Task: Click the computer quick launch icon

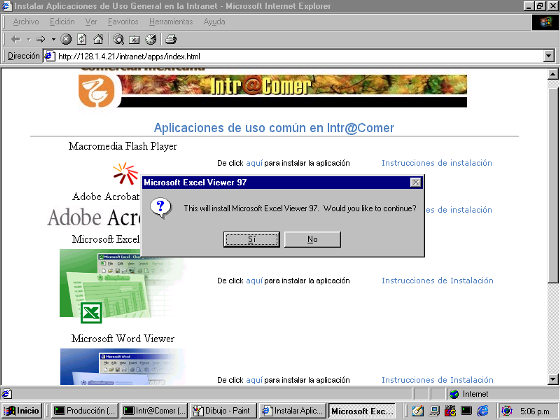Action: 434,411
